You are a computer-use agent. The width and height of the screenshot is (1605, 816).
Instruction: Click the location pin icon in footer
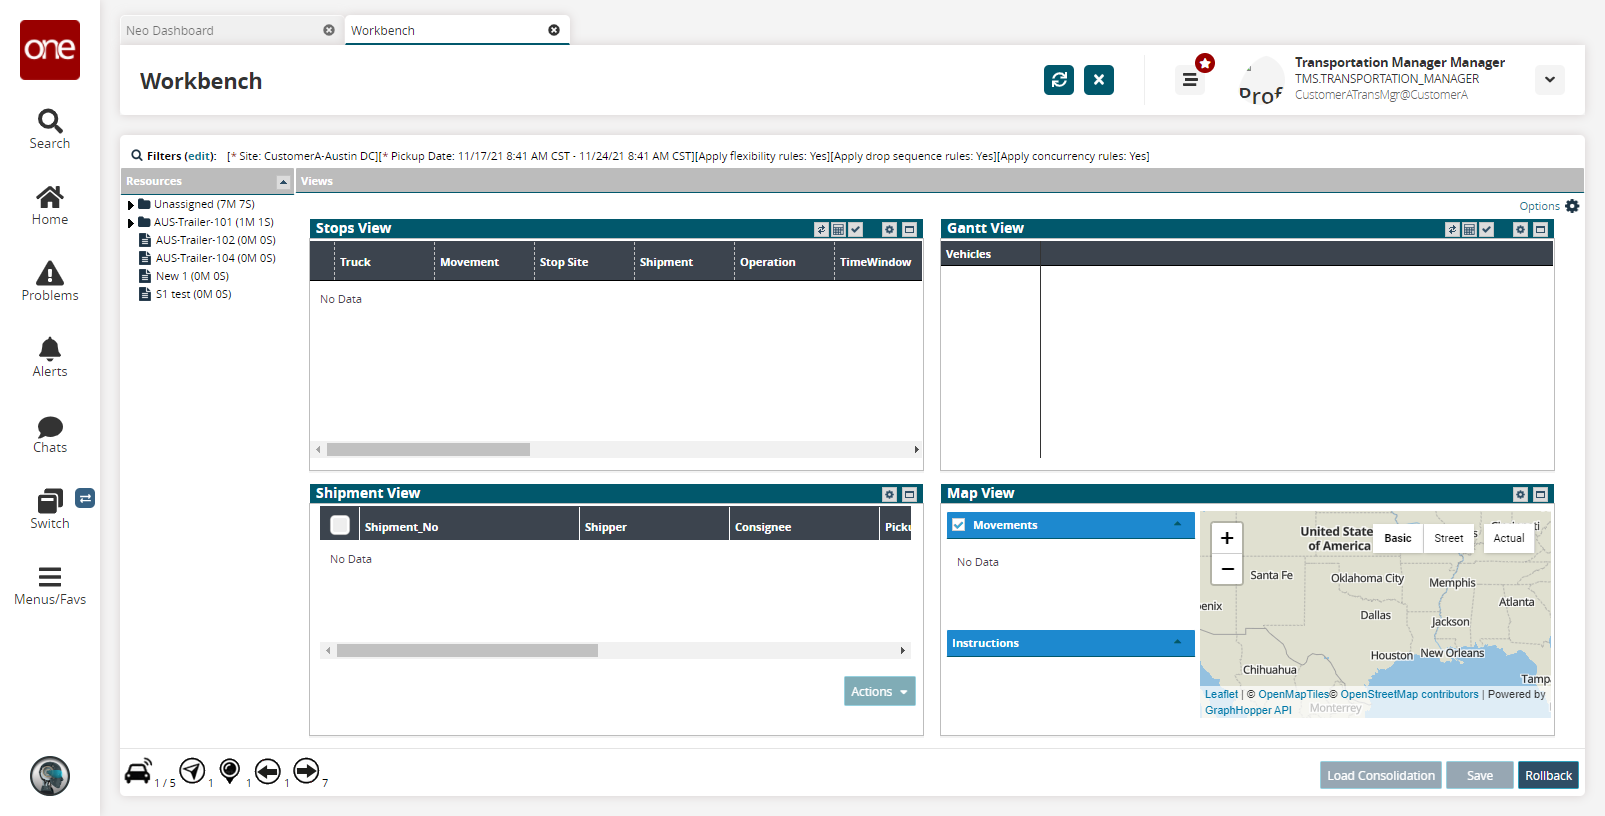tap(230, 770)
